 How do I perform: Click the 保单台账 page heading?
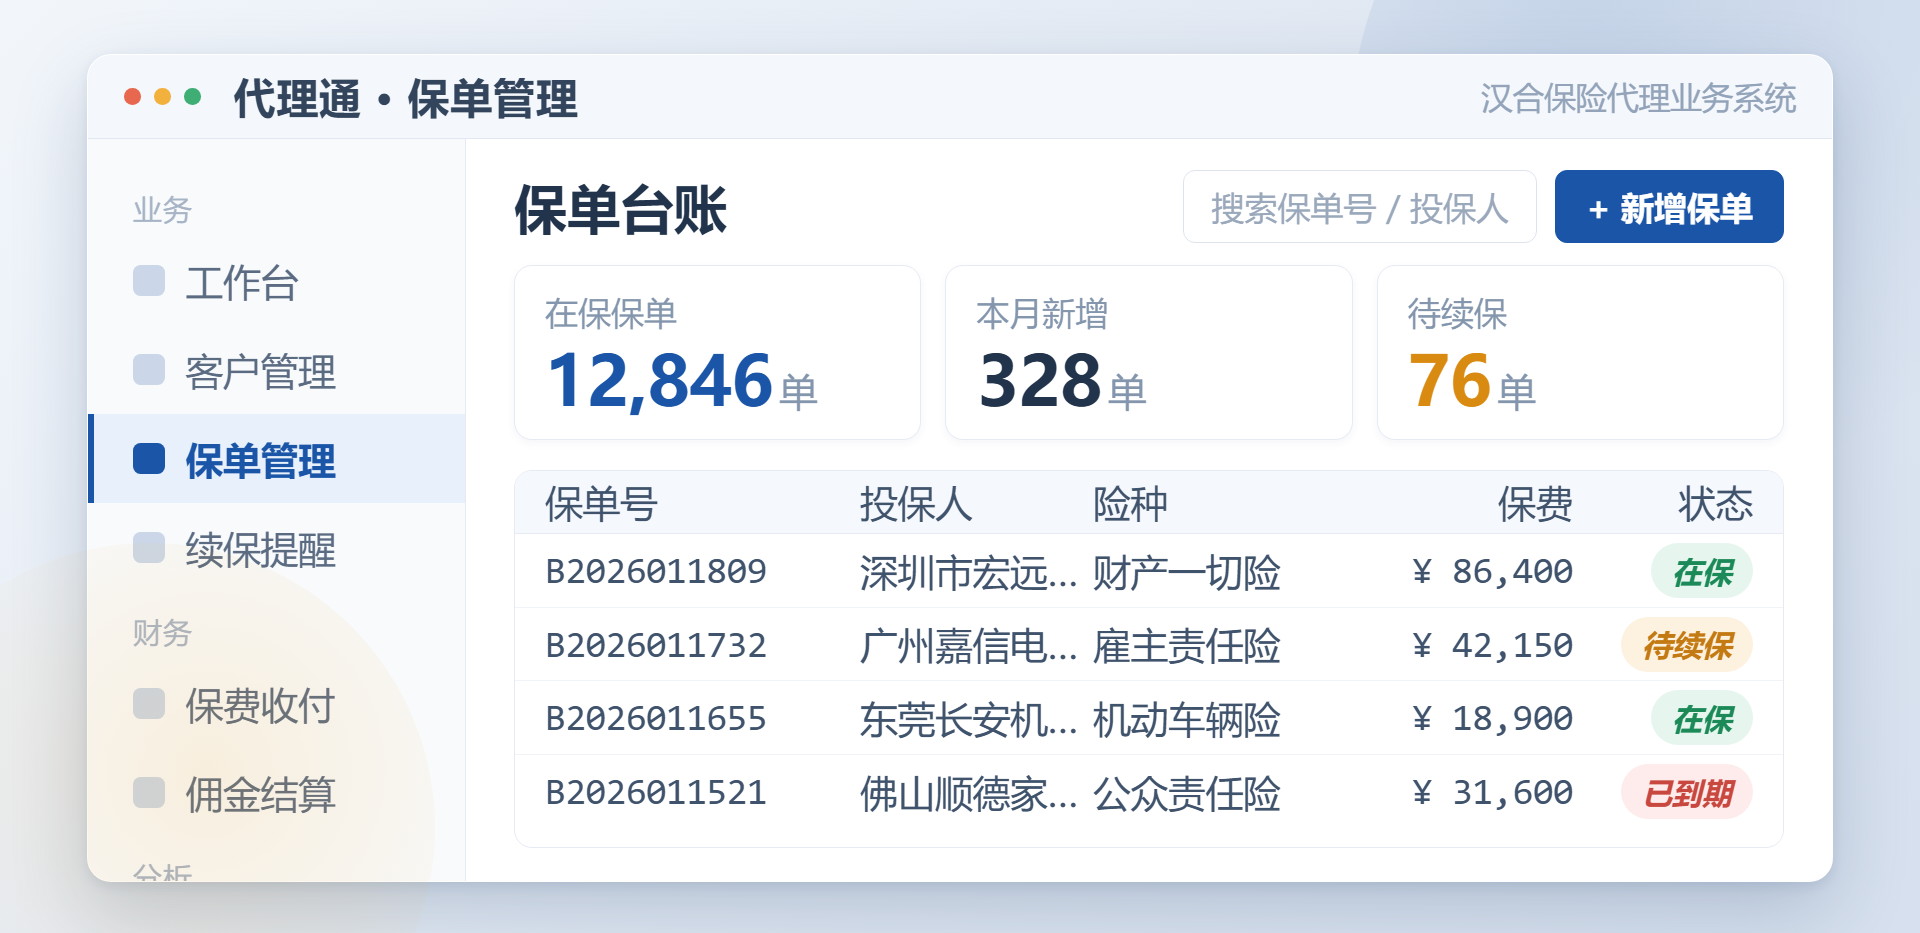[620, 209]
